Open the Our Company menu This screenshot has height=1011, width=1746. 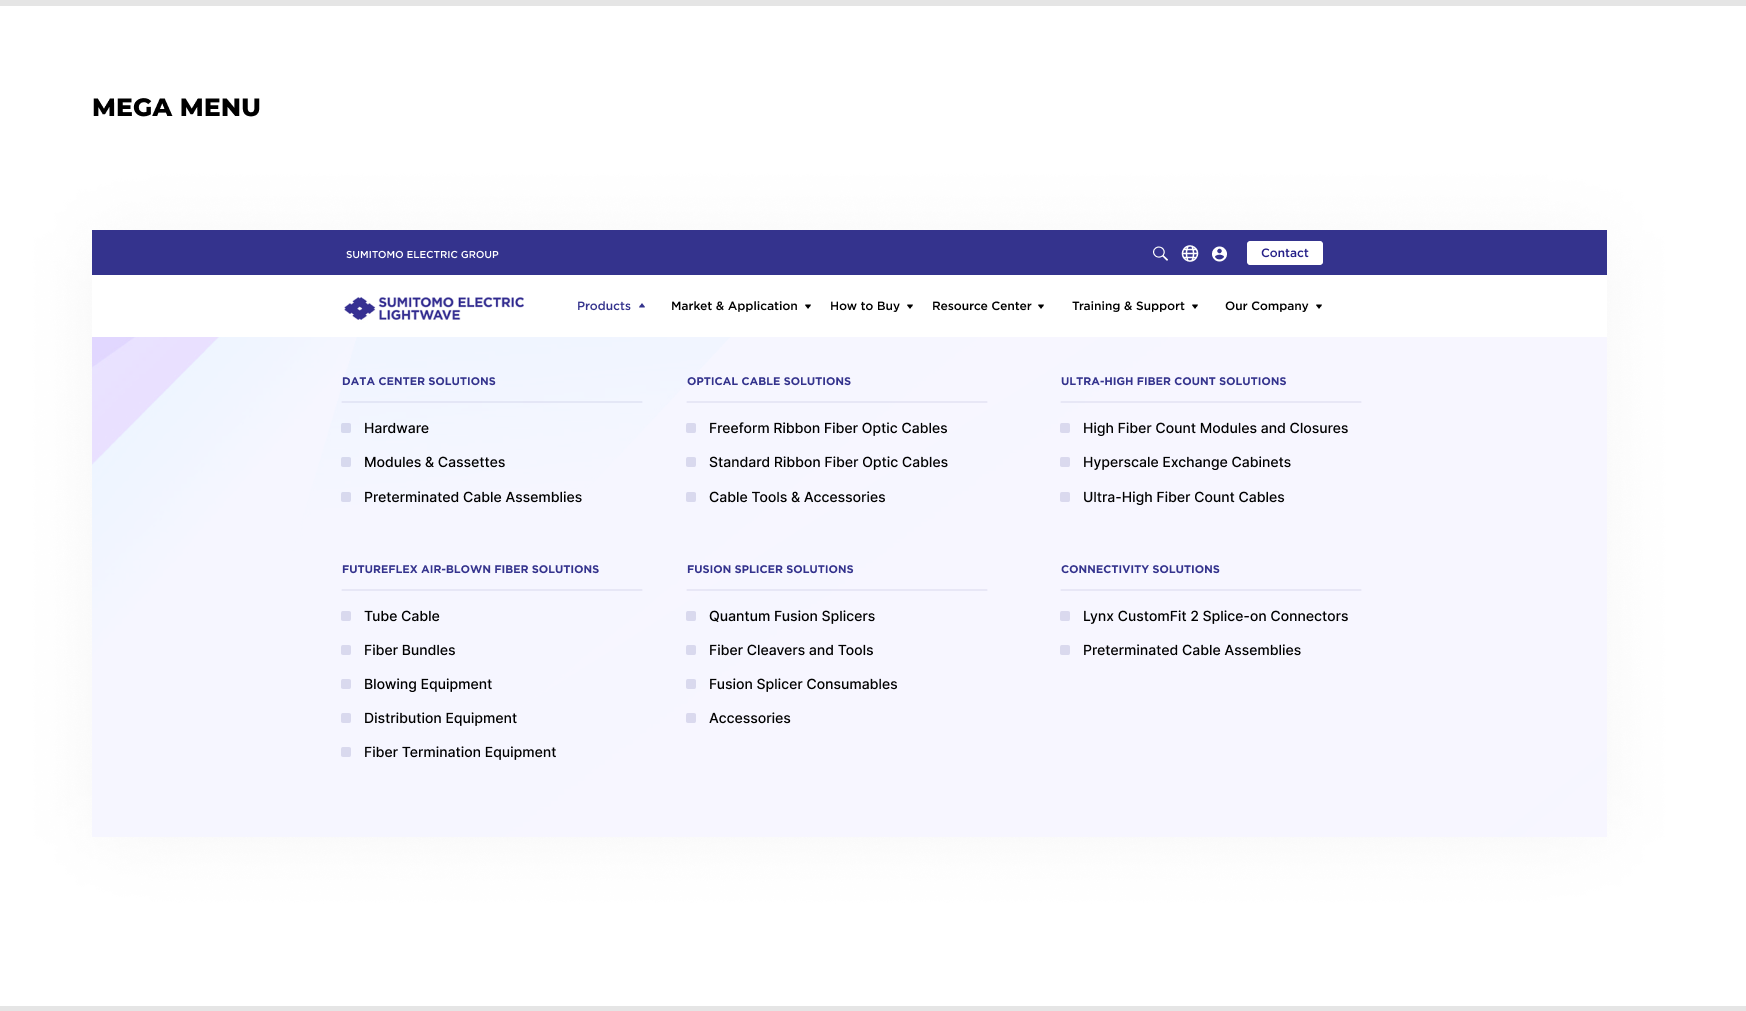(x=1274, y=306)
